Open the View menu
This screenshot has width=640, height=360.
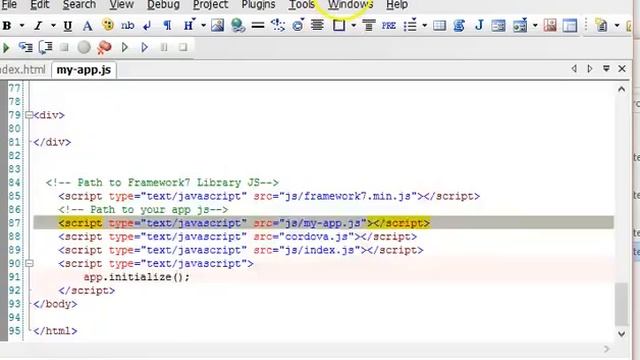121,5
